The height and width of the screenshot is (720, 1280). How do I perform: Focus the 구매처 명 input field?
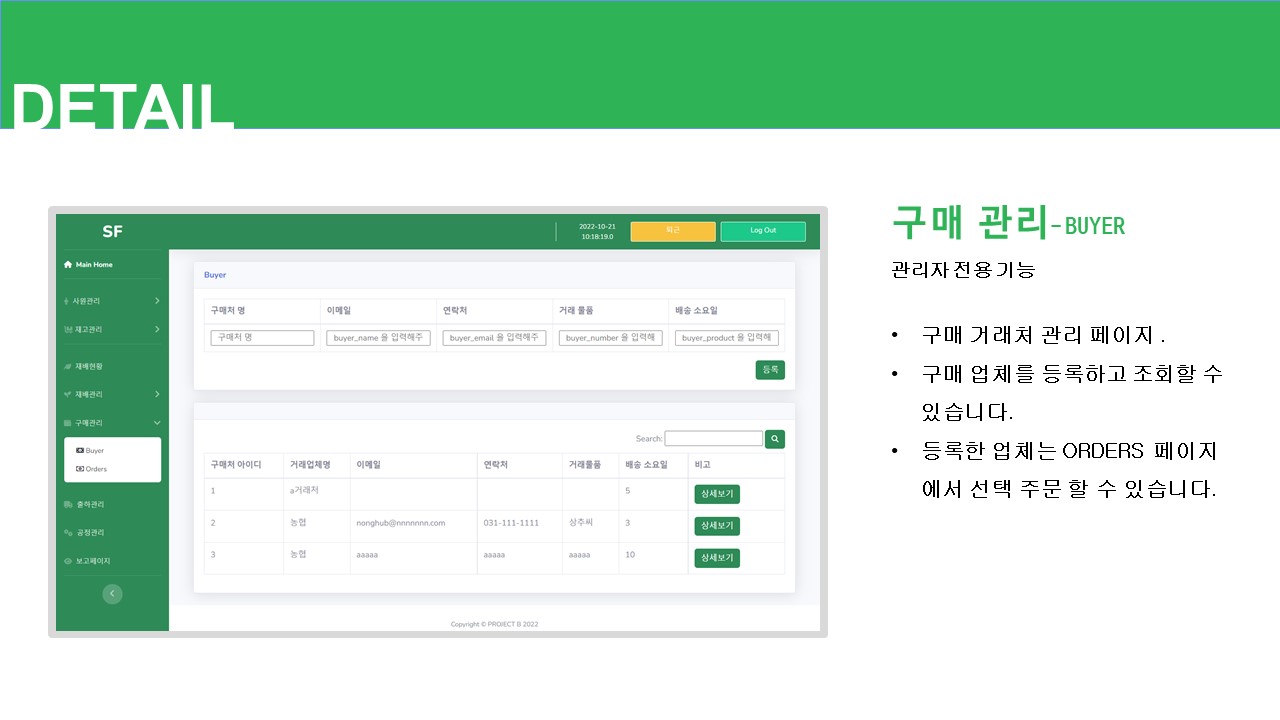point(263,338)
